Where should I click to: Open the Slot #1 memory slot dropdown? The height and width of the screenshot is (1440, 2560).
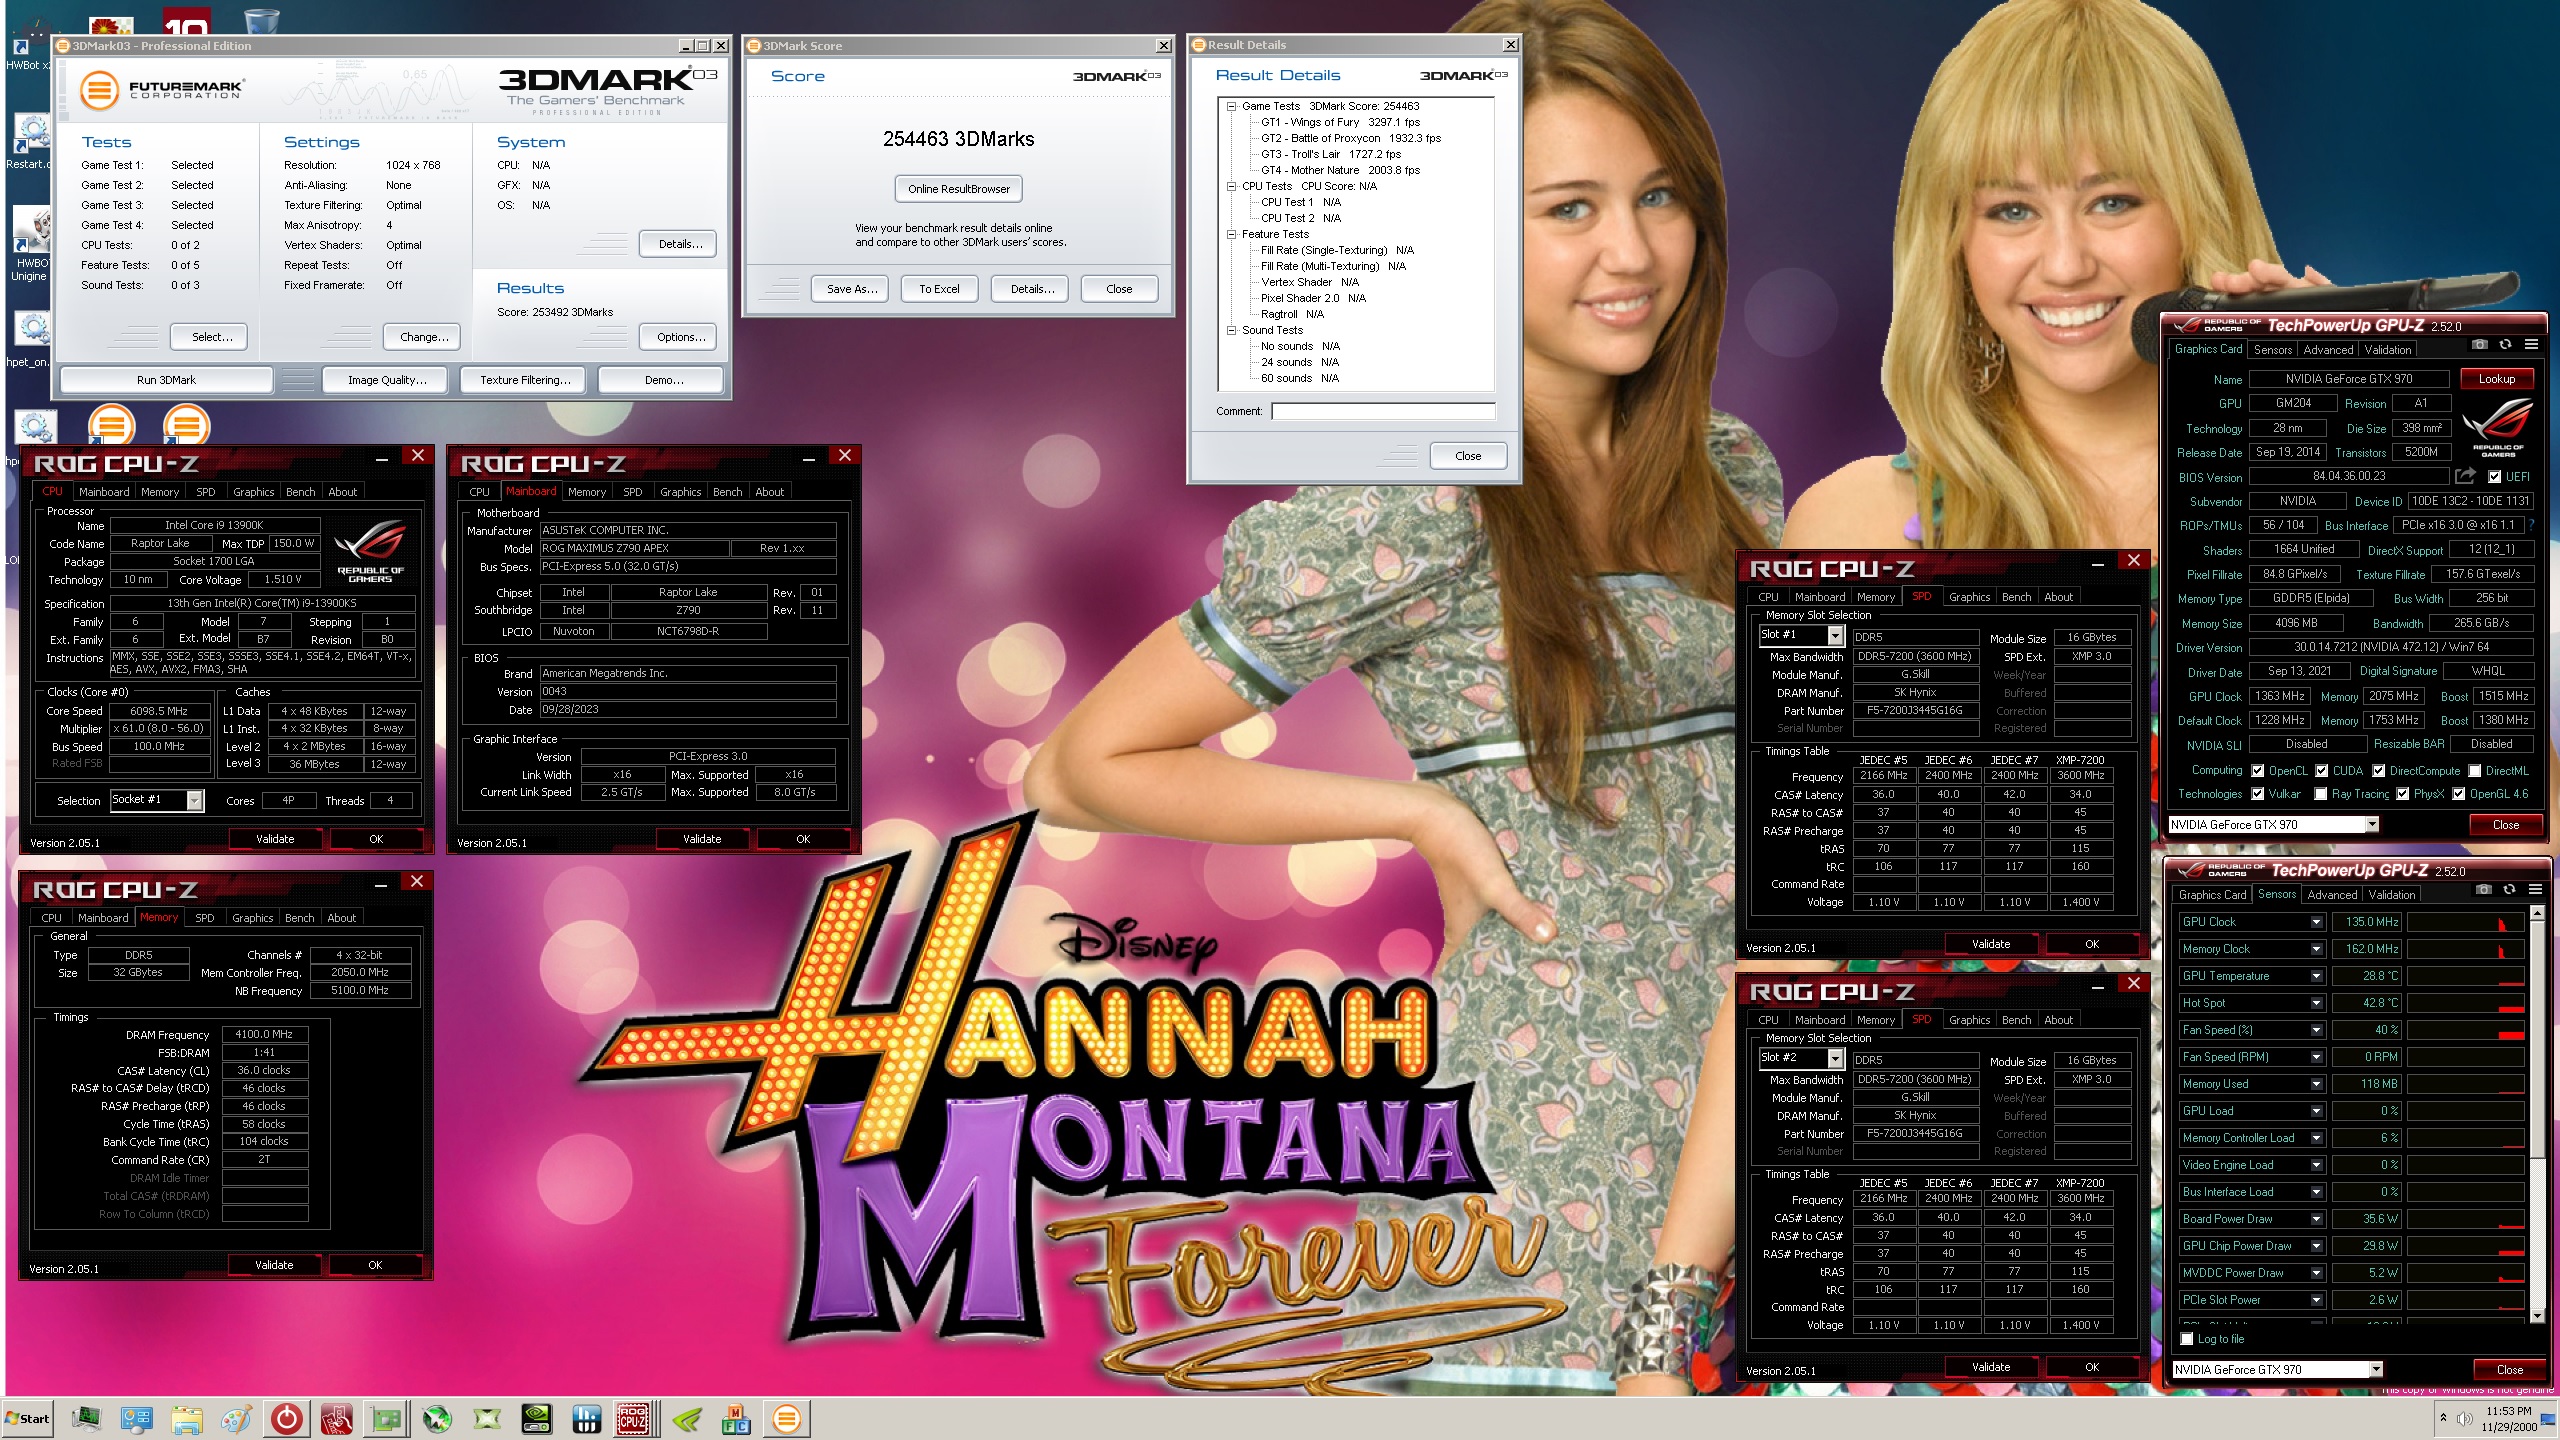[x=1834, y=635]
